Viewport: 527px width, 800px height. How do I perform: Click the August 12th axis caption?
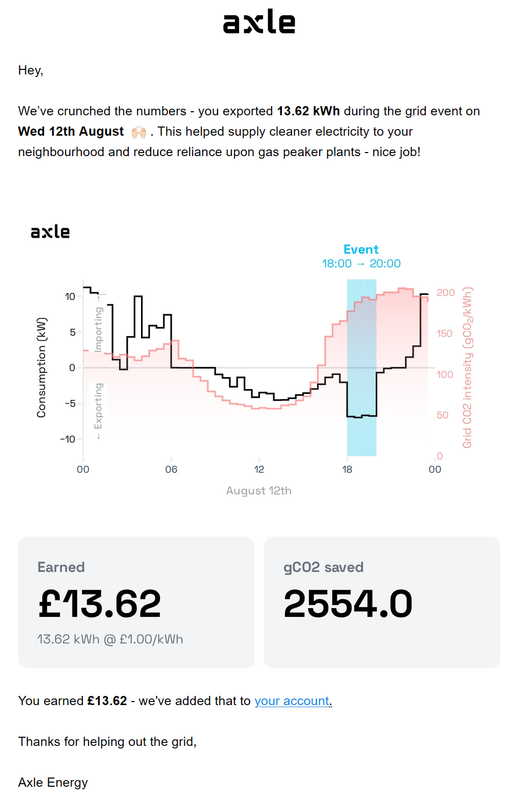pyautogui.click(x=259, y=491)
